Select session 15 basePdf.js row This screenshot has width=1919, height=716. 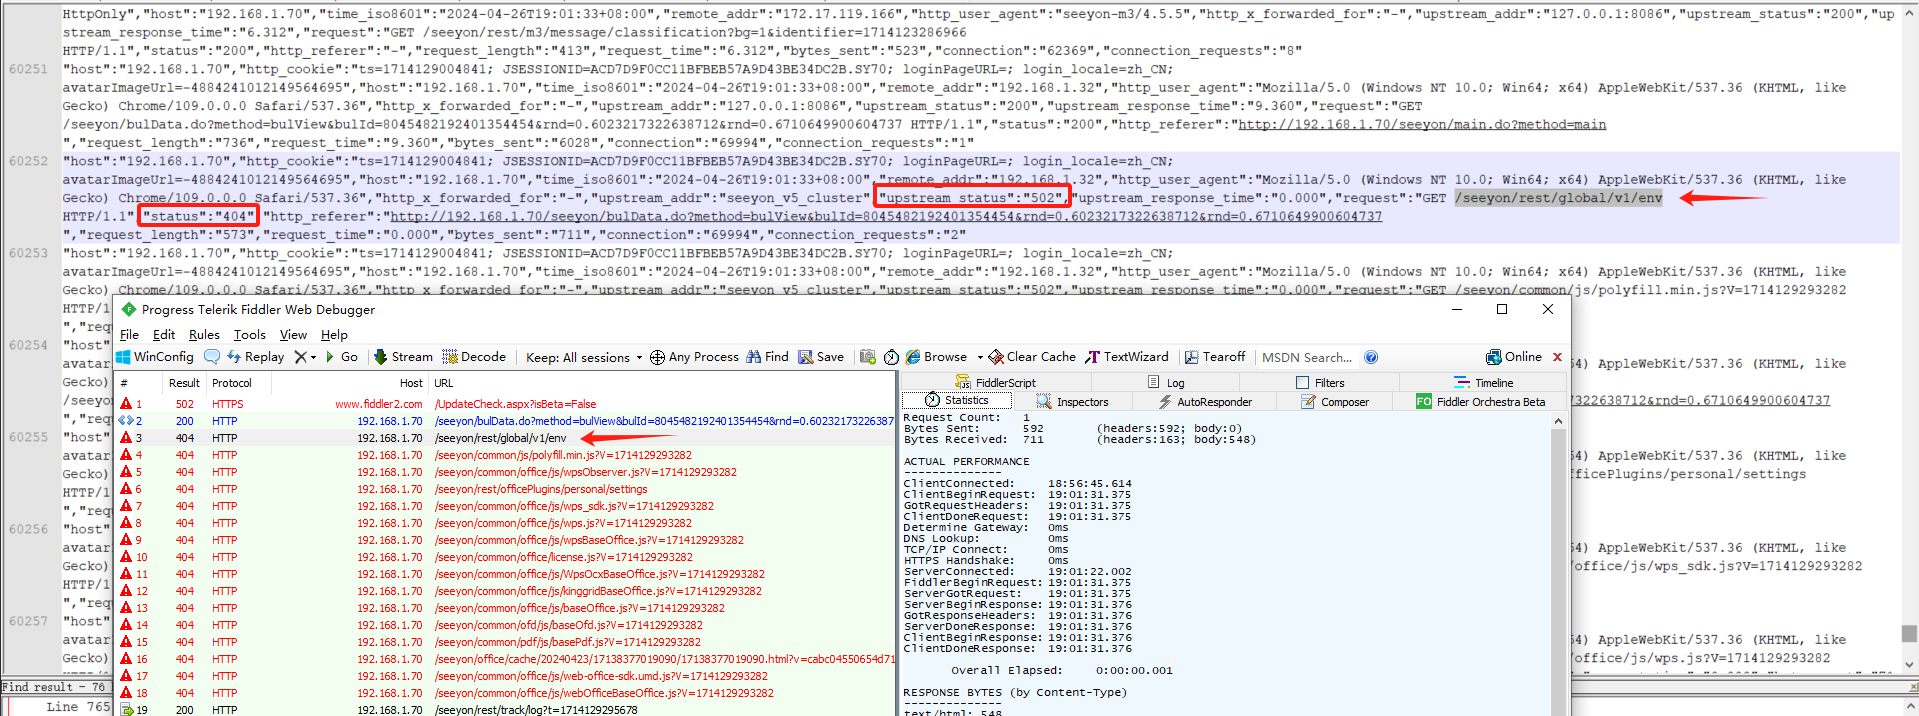coord(506,642)
